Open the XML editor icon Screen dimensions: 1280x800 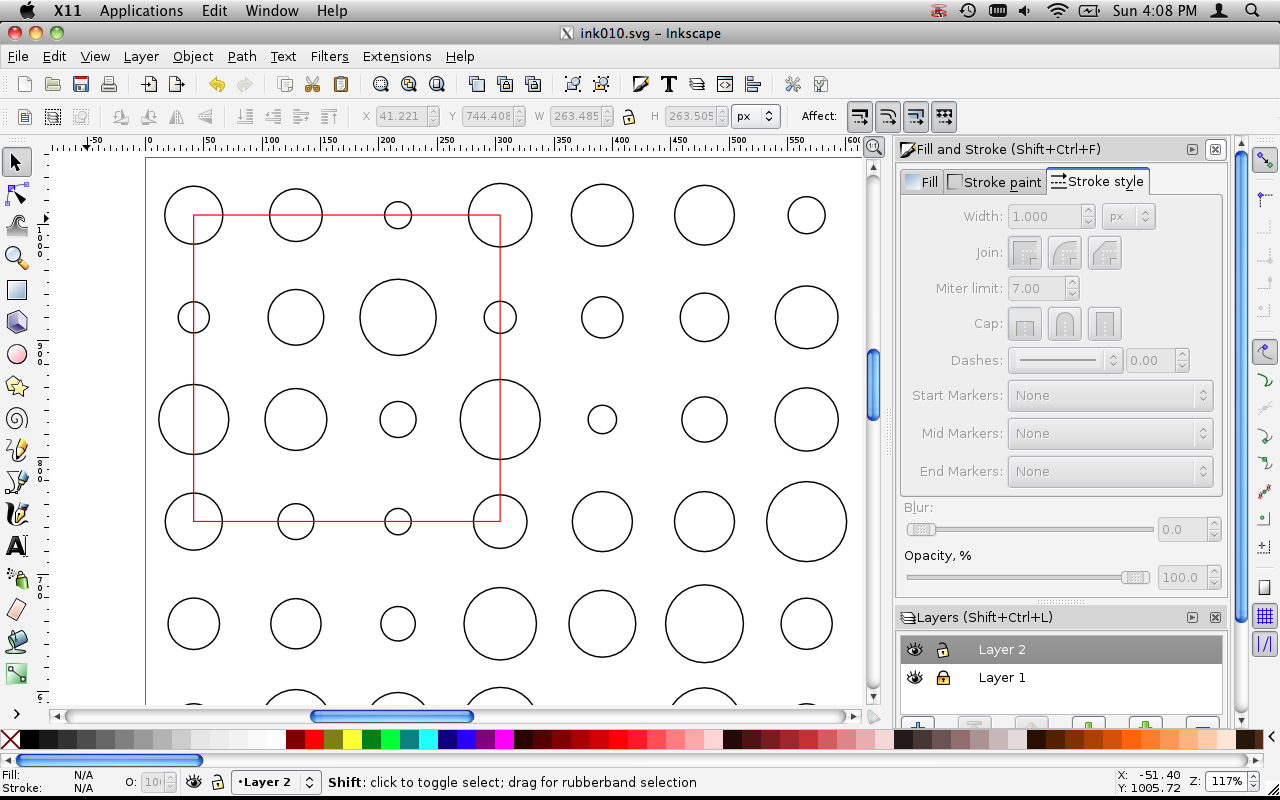725,84
